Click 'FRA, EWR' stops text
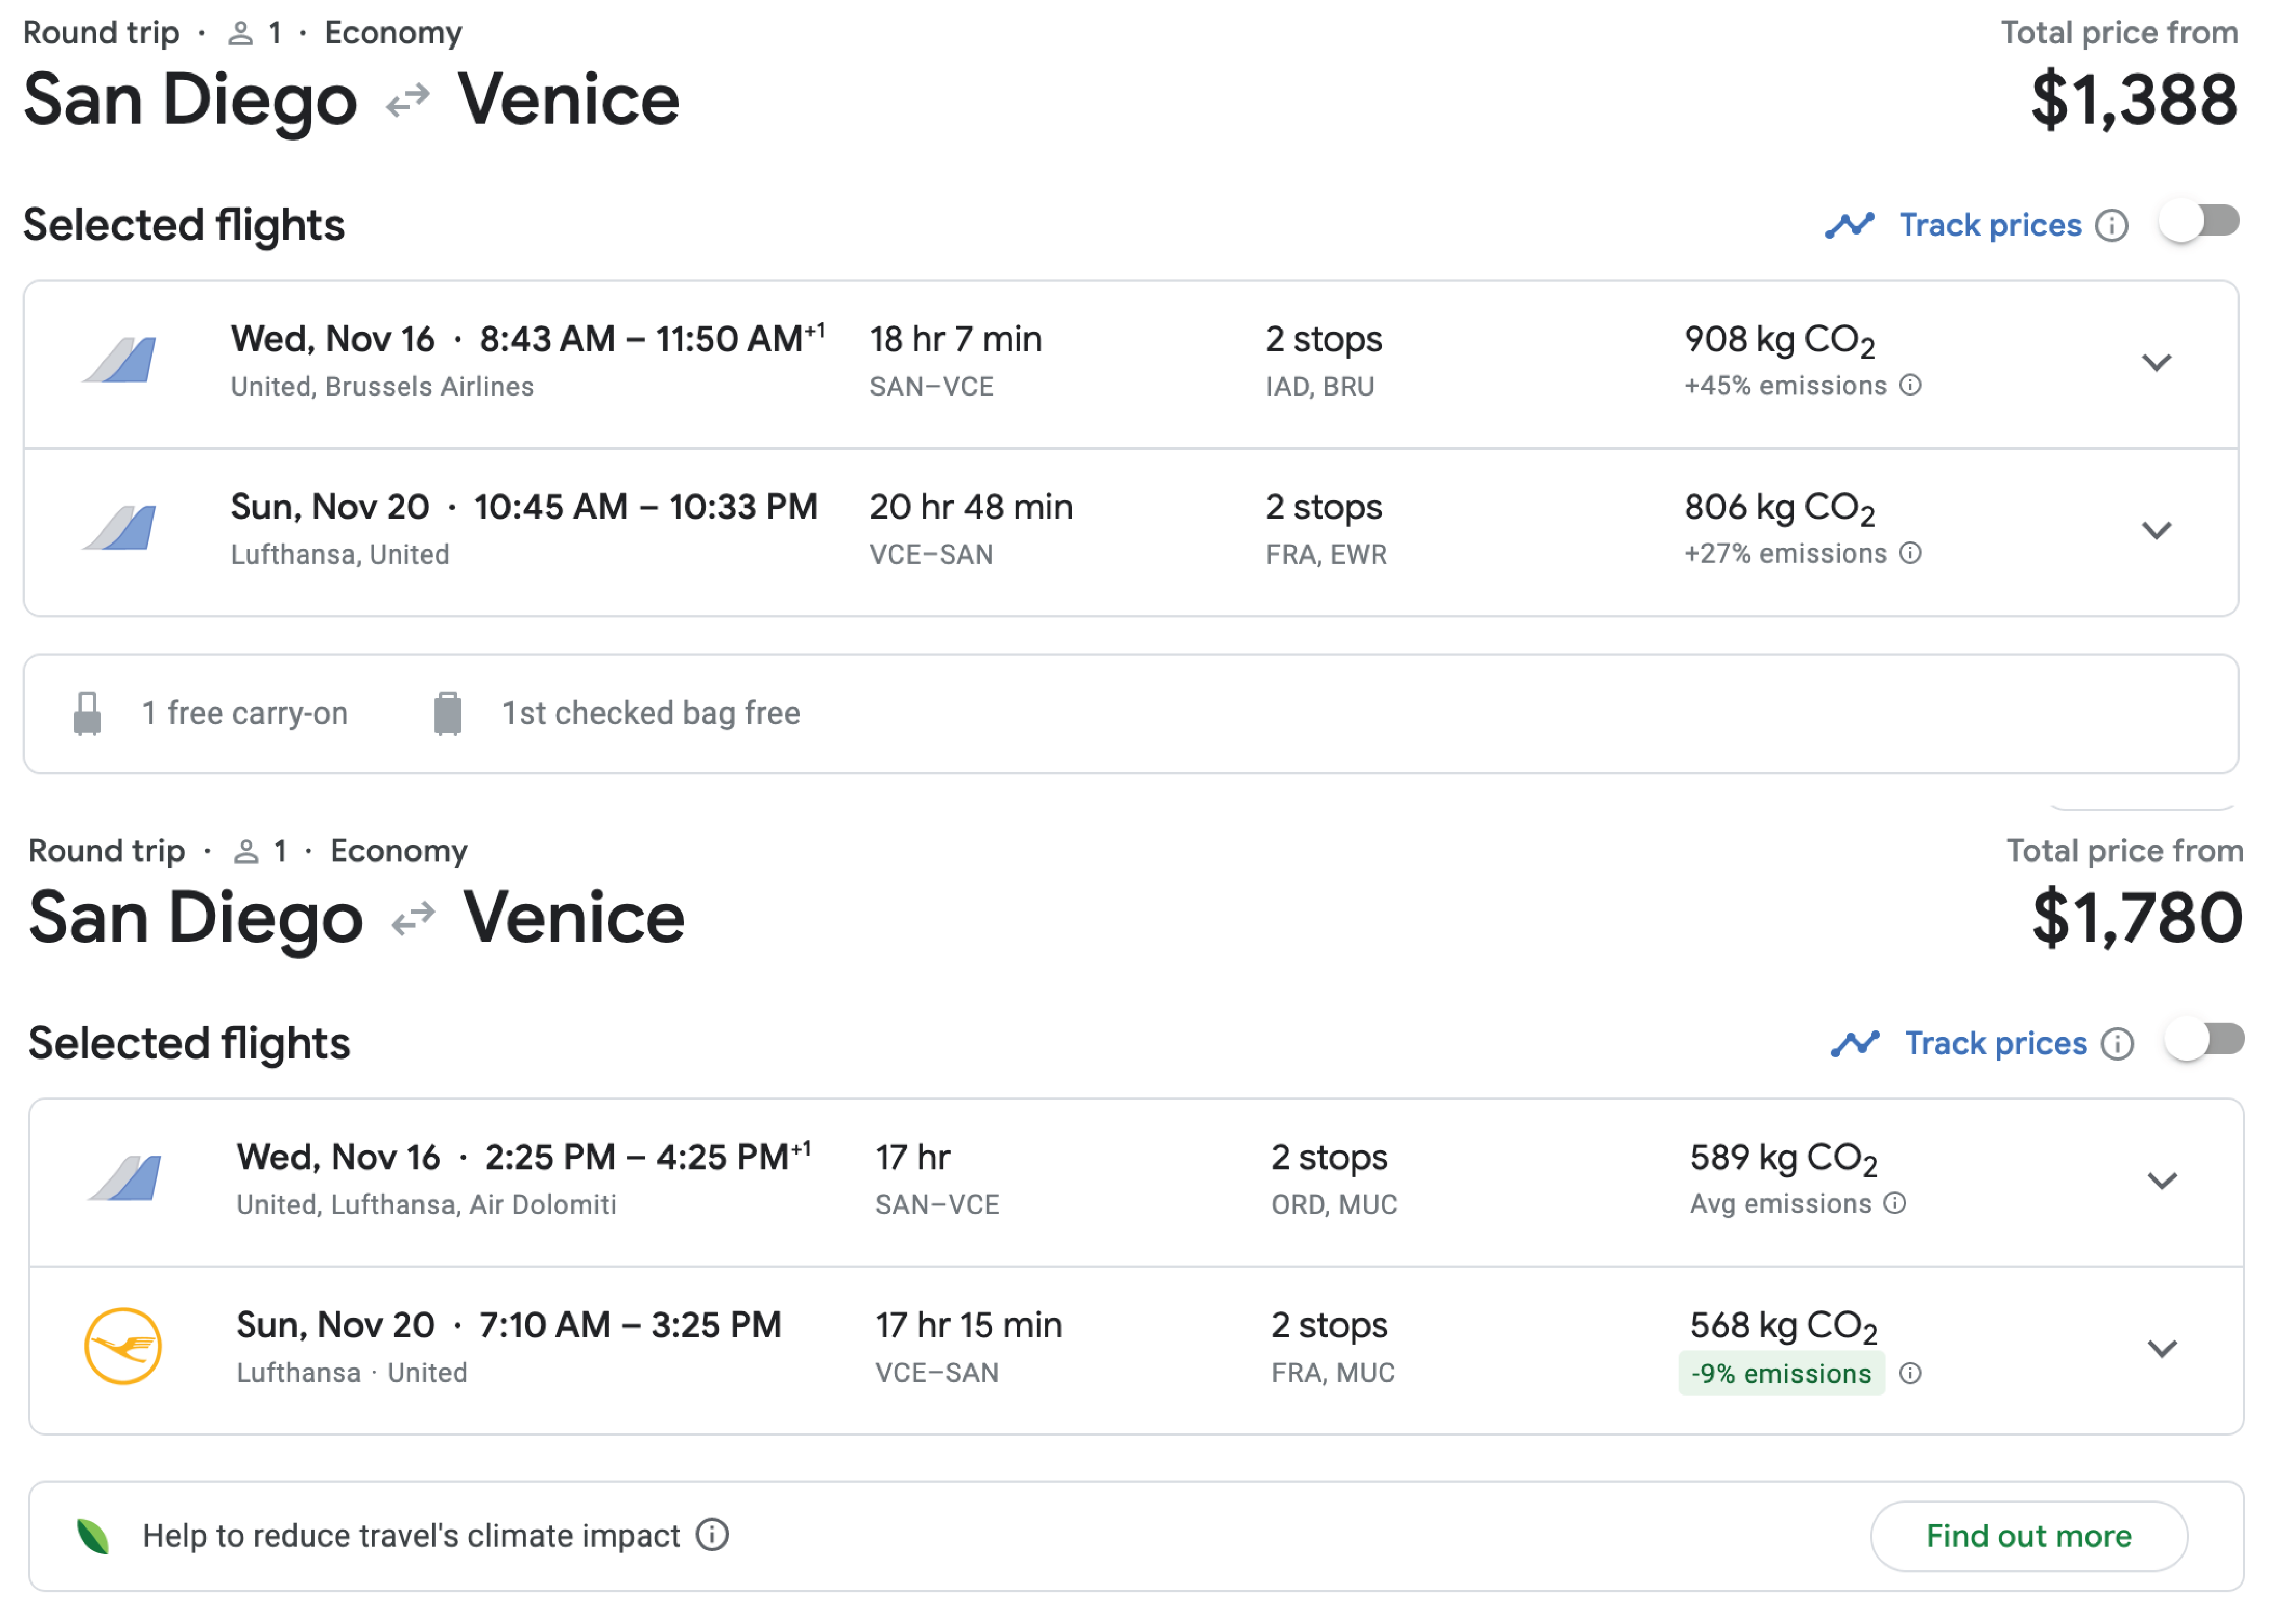This screenshot has height=1624, width=2272. coord(1326,555)
